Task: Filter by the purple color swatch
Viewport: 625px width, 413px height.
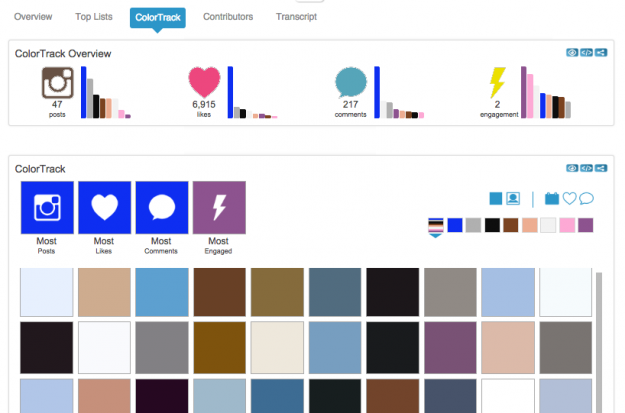Action: (586, 225)
